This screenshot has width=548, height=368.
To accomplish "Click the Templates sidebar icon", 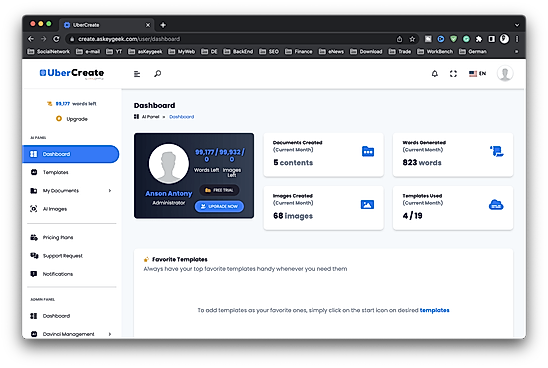I will click(x=34, y=172).
